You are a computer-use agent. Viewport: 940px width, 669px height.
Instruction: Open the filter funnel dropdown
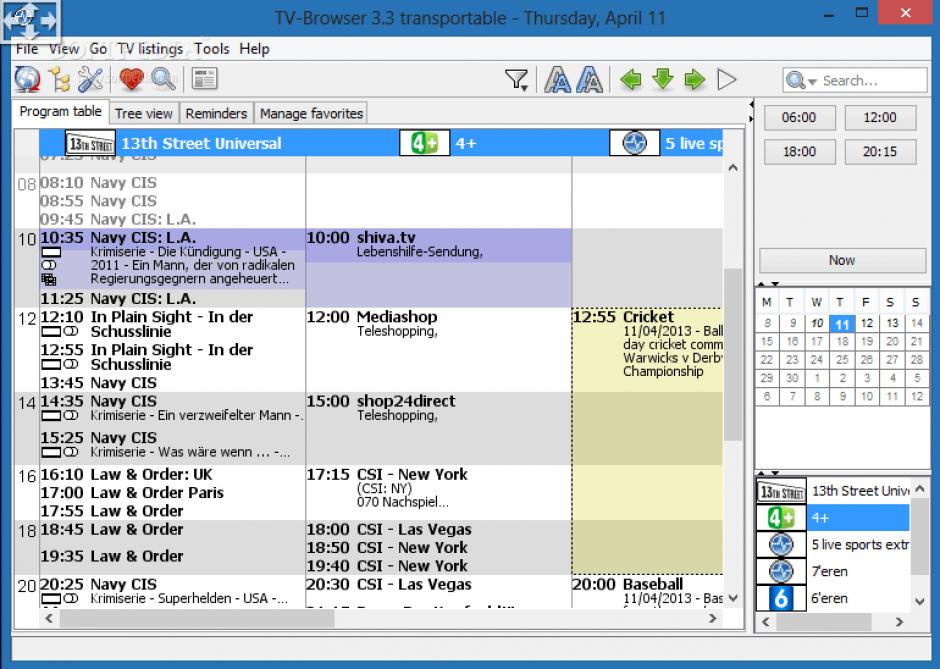(516, 80)
